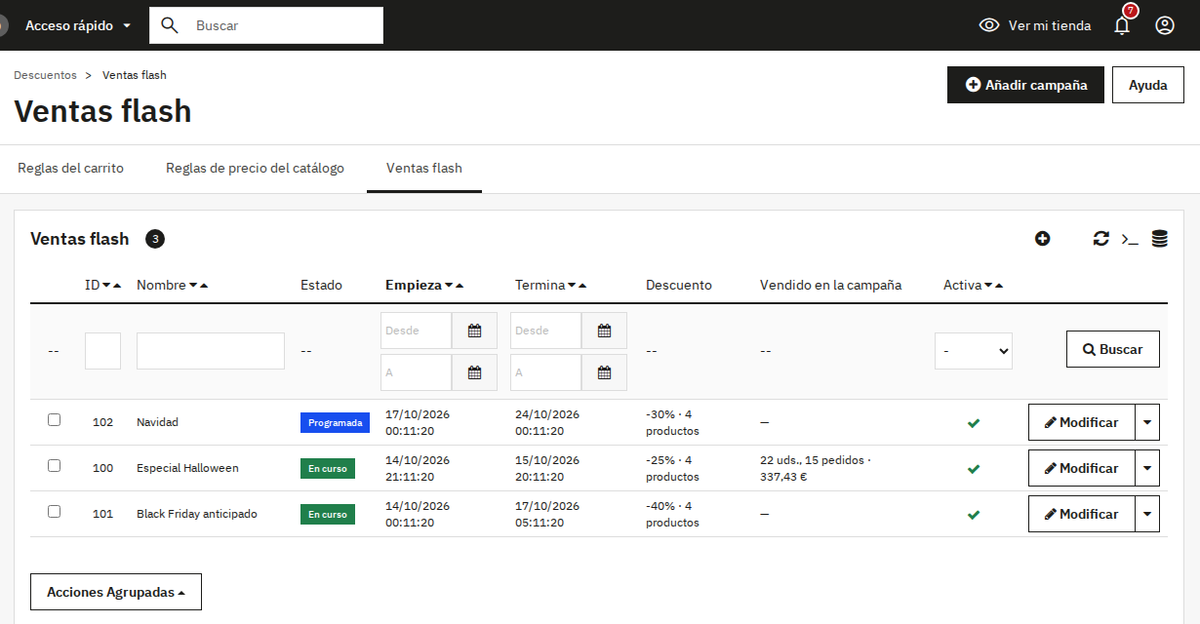
Task: Click the Empieza column header
Action: 413,285
